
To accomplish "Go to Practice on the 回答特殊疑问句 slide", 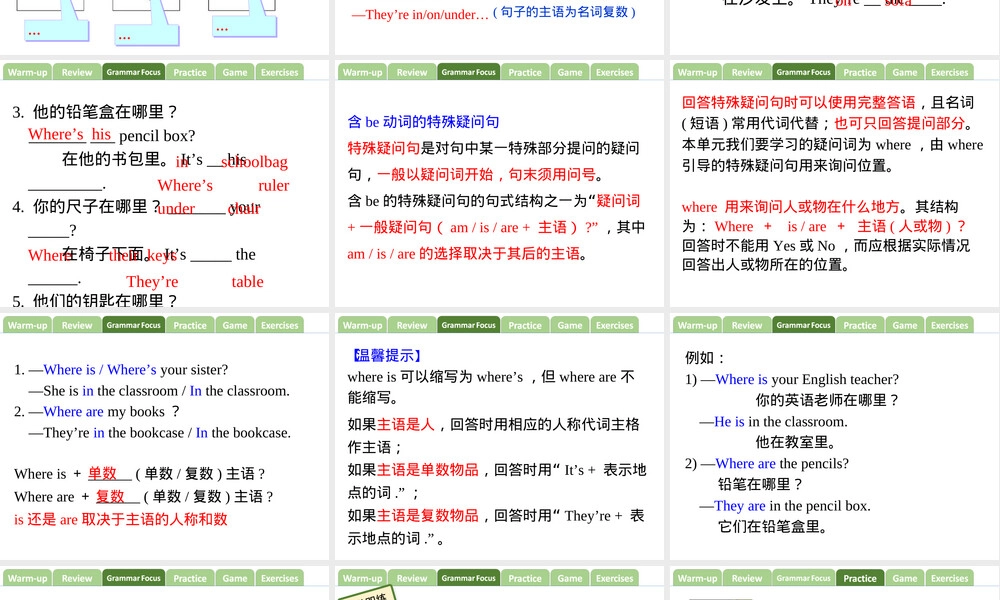I will [x=860, y=72].
